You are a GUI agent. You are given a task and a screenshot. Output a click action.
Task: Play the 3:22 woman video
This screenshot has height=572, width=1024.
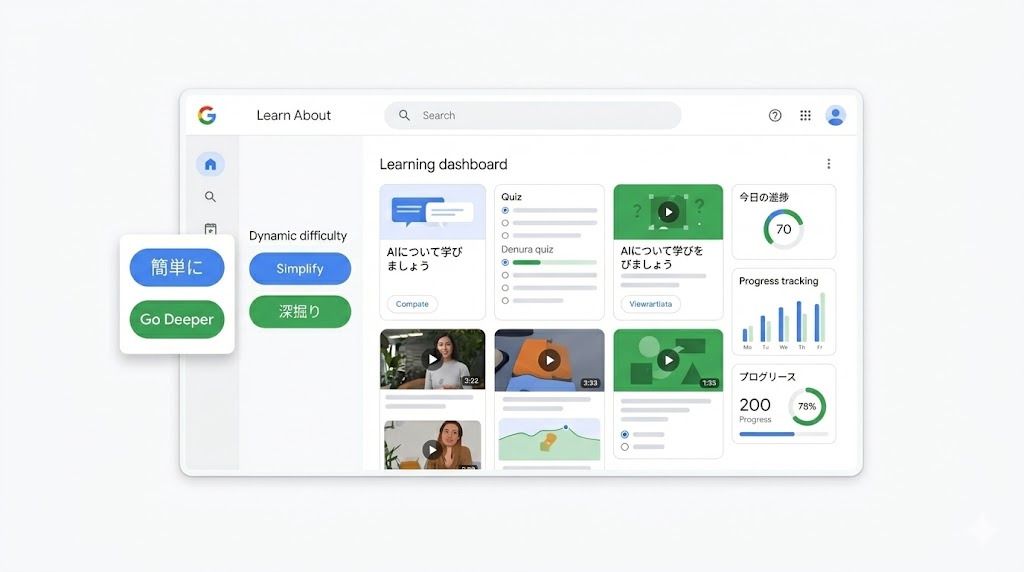[432, 359]
